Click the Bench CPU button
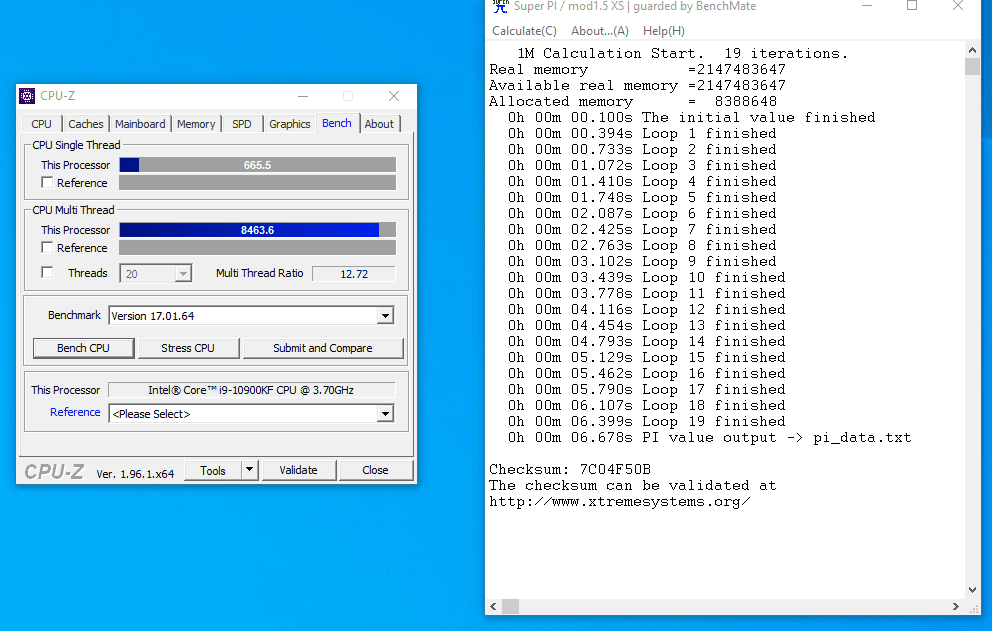This screenshot has height=631, width=992. (x=84, y=348)
